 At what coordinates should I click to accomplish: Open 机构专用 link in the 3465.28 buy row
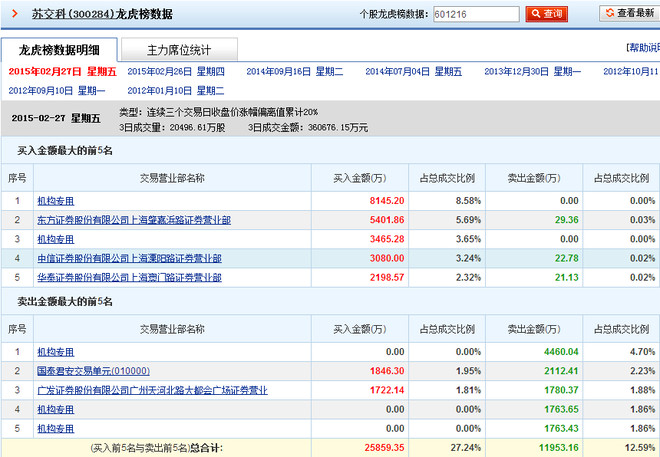coord(56,239)
